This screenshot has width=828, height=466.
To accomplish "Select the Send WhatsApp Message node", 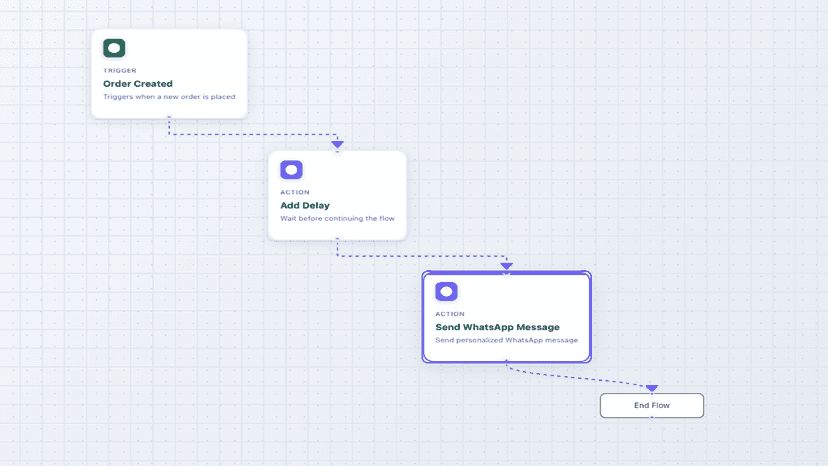I will (506, 317).
